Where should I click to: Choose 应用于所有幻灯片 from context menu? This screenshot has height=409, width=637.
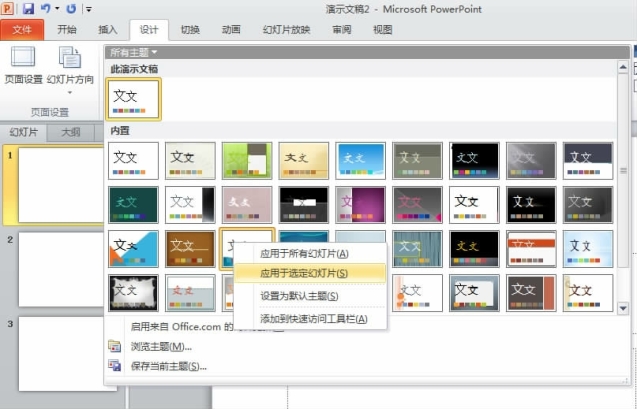pyautogui.click(x=304, y=254)
